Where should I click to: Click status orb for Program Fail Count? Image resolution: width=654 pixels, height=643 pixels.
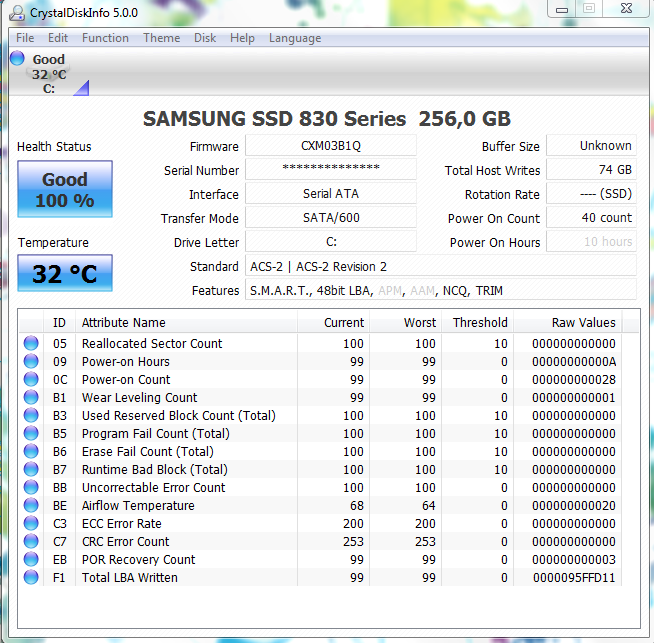click(31, 433)
